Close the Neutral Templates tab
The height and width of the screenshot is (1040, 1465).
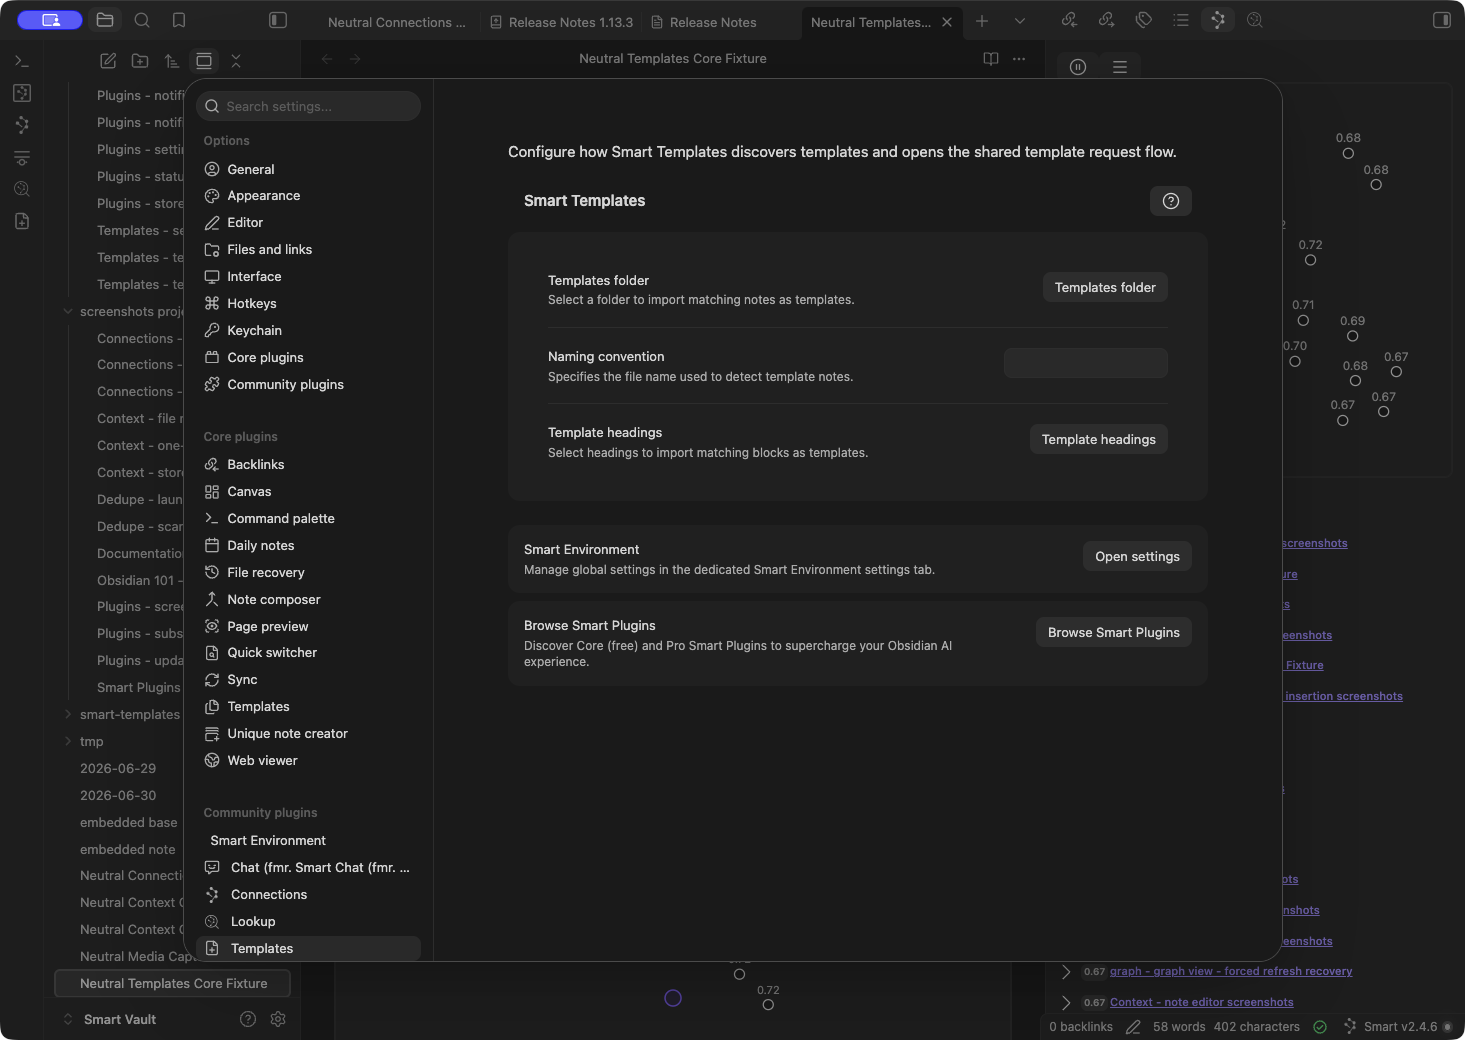coord(947,22)
